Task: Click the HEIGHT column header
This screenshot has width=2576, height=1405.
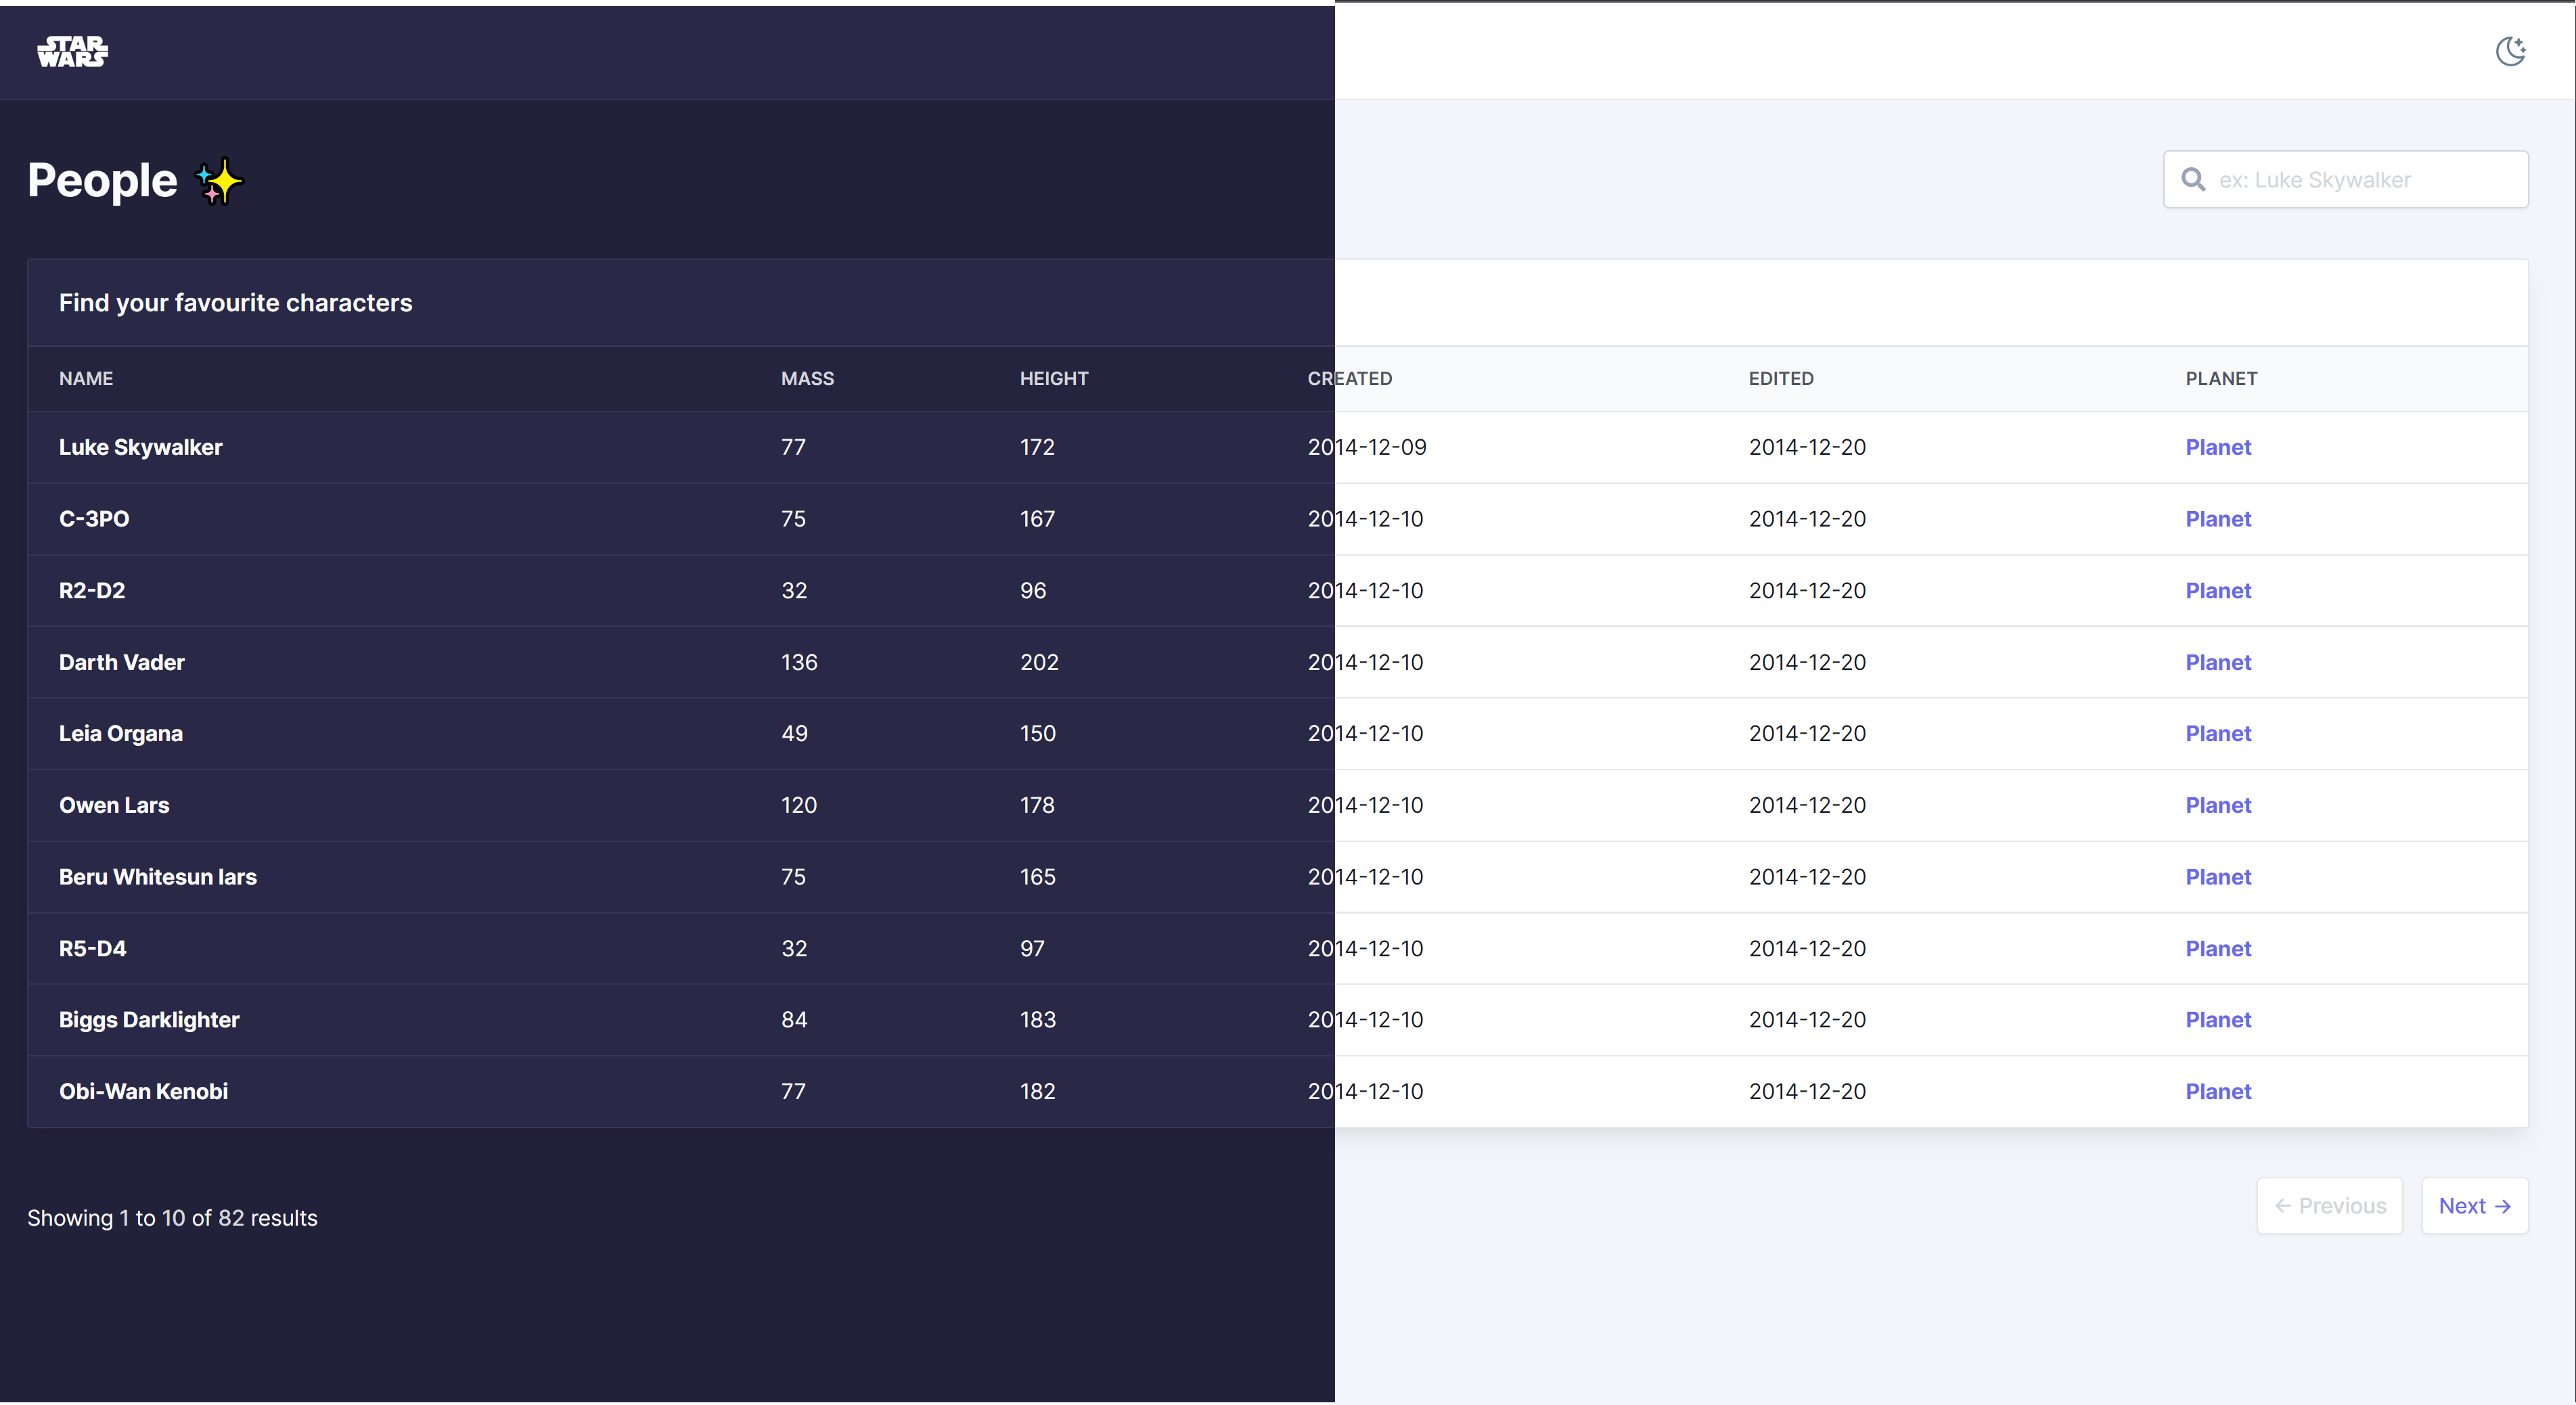Action: (1053, 379)
